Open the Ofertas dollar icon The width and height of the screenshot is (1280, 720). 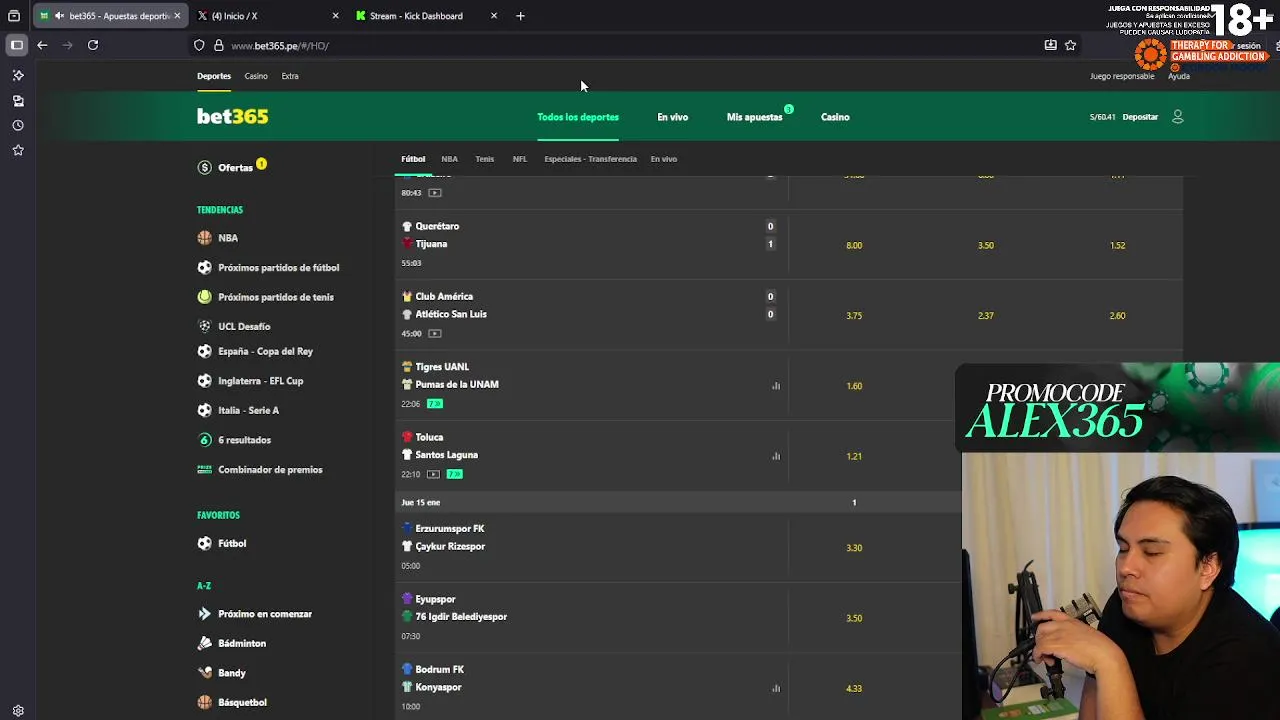[205, 168]
